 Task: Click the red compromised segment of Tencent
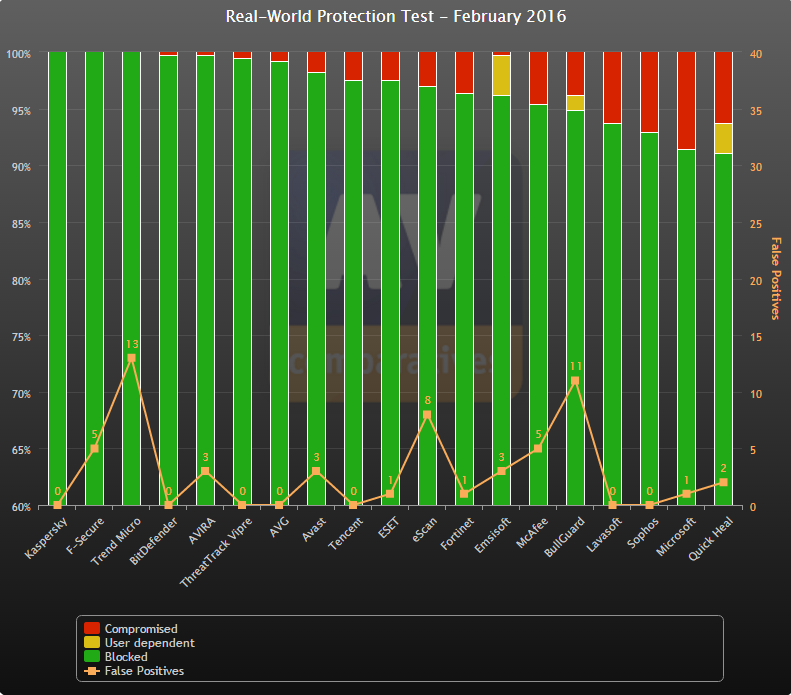(353, 66)
